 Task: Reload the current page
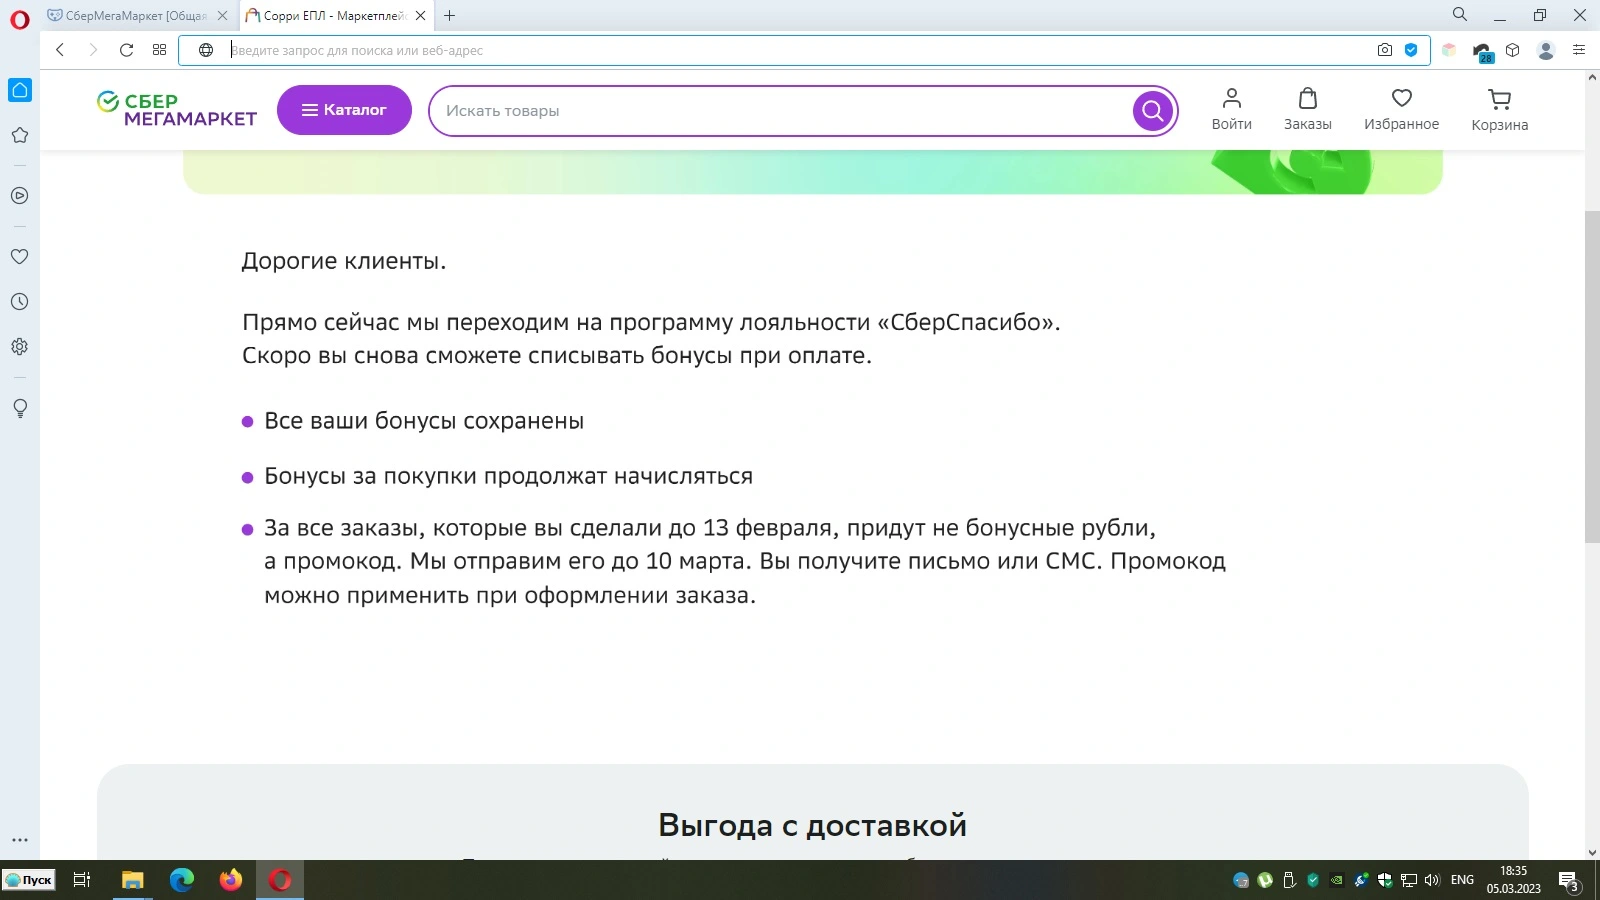126,50
